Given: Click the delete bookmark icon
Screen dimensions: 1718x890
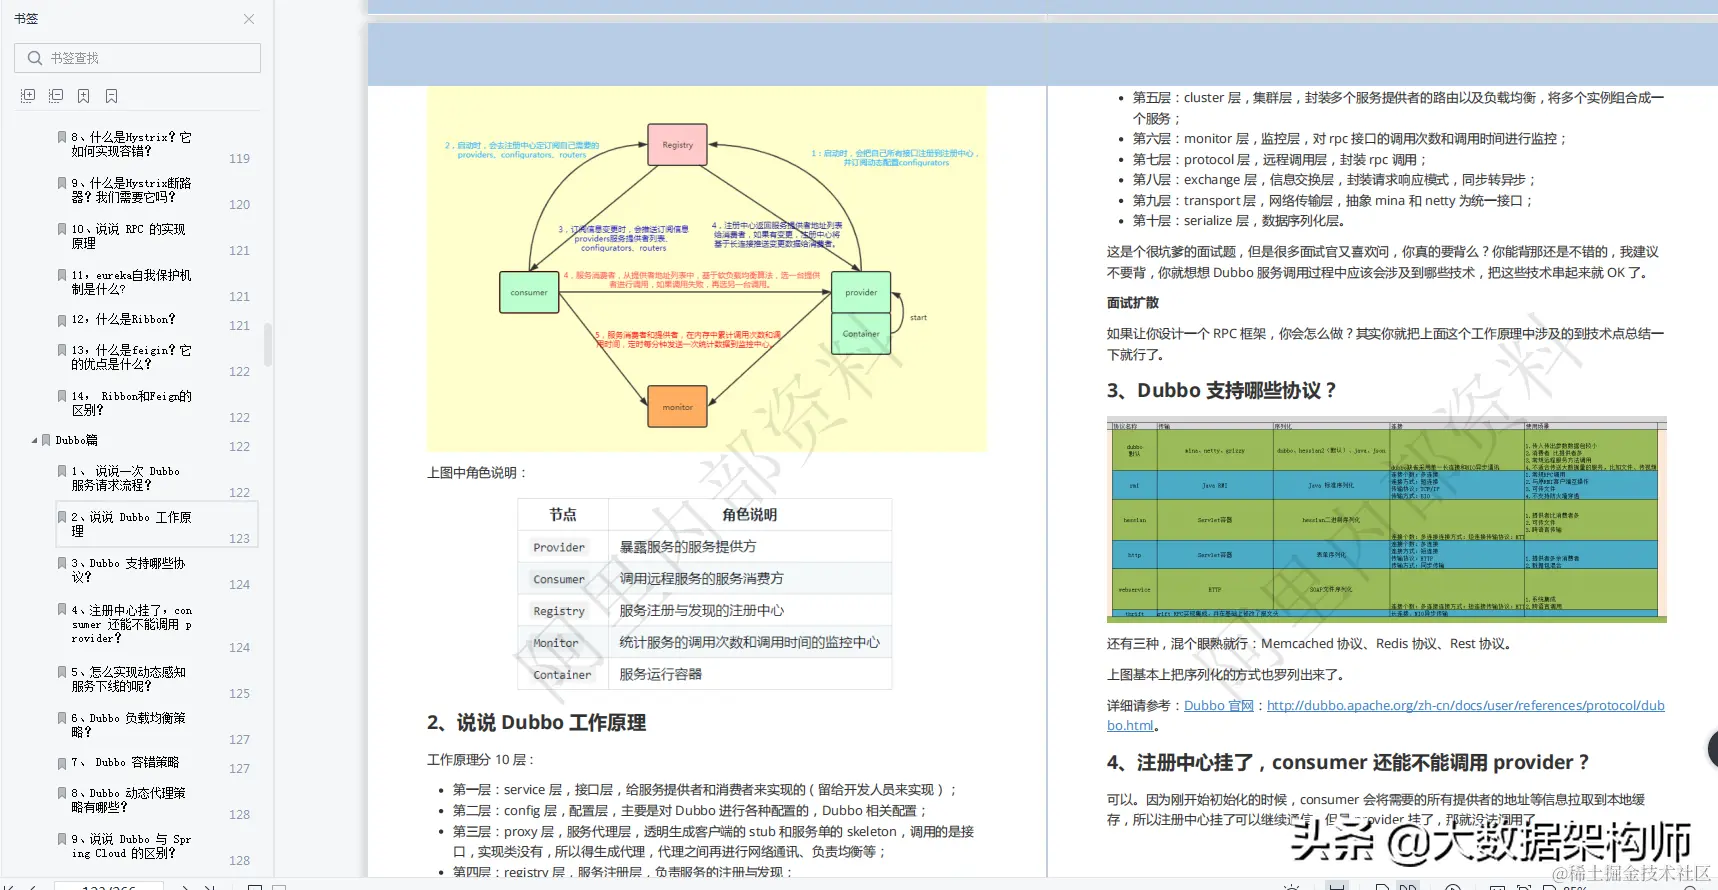Looking at the screenshot, I should point(112,96).
